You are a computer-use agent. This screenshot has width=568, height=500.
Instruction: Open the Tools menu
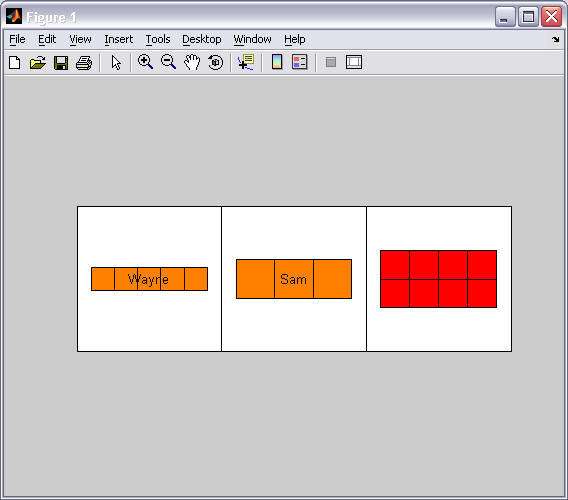158,39
